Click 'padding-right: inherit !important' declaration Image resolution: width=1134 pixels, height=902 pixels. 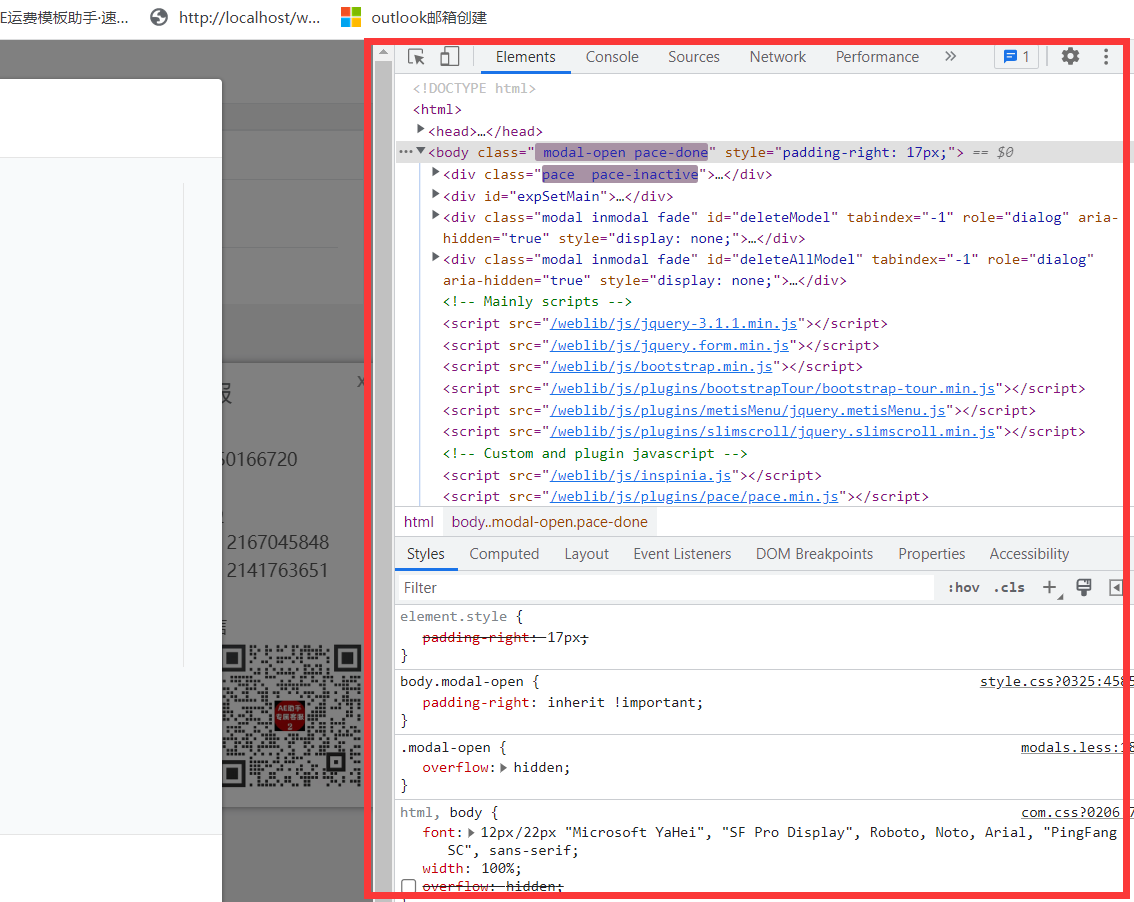coord(563,702)
